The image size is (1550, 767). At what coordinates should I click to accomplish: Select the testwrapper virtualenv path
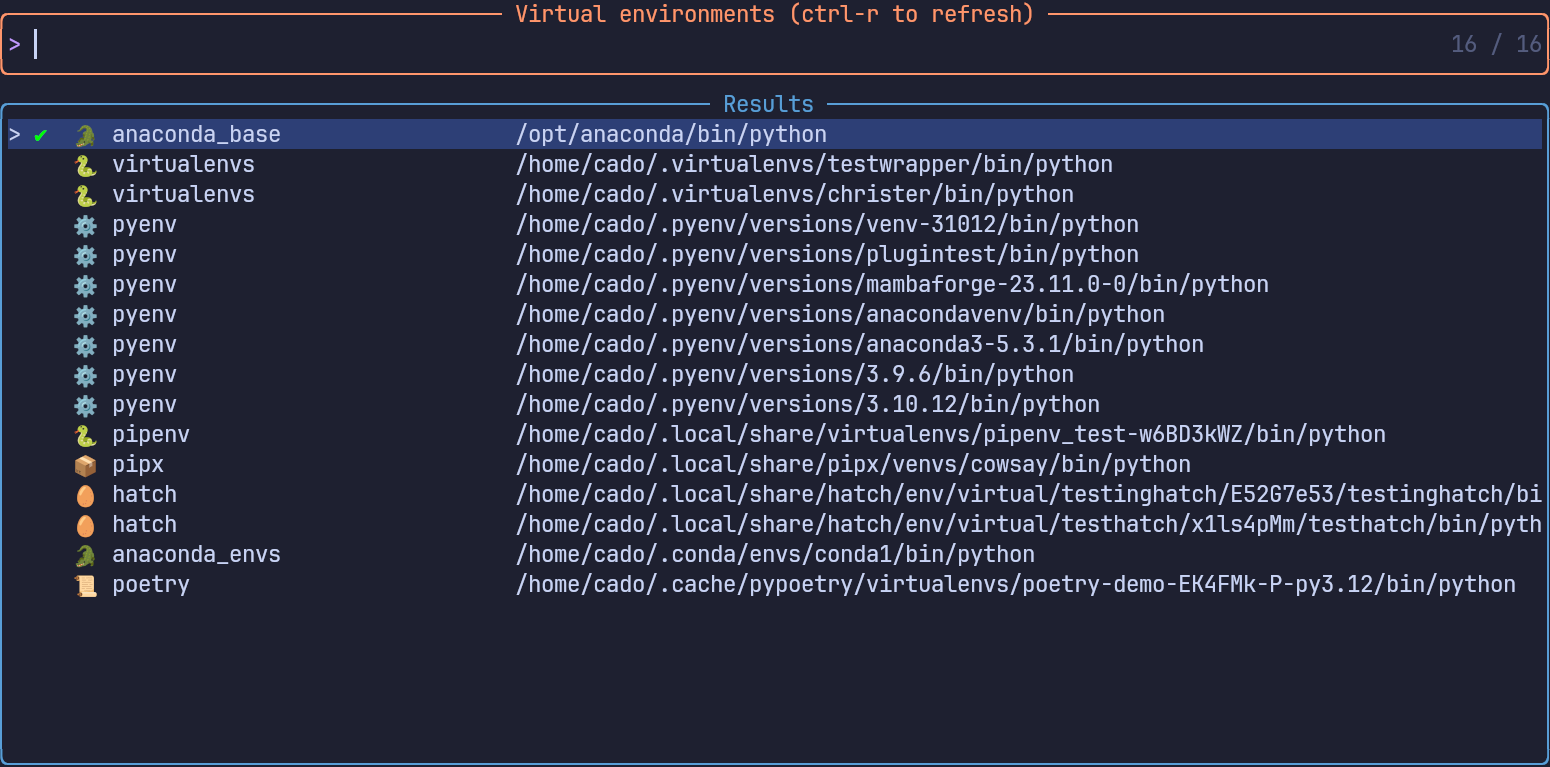814,165
